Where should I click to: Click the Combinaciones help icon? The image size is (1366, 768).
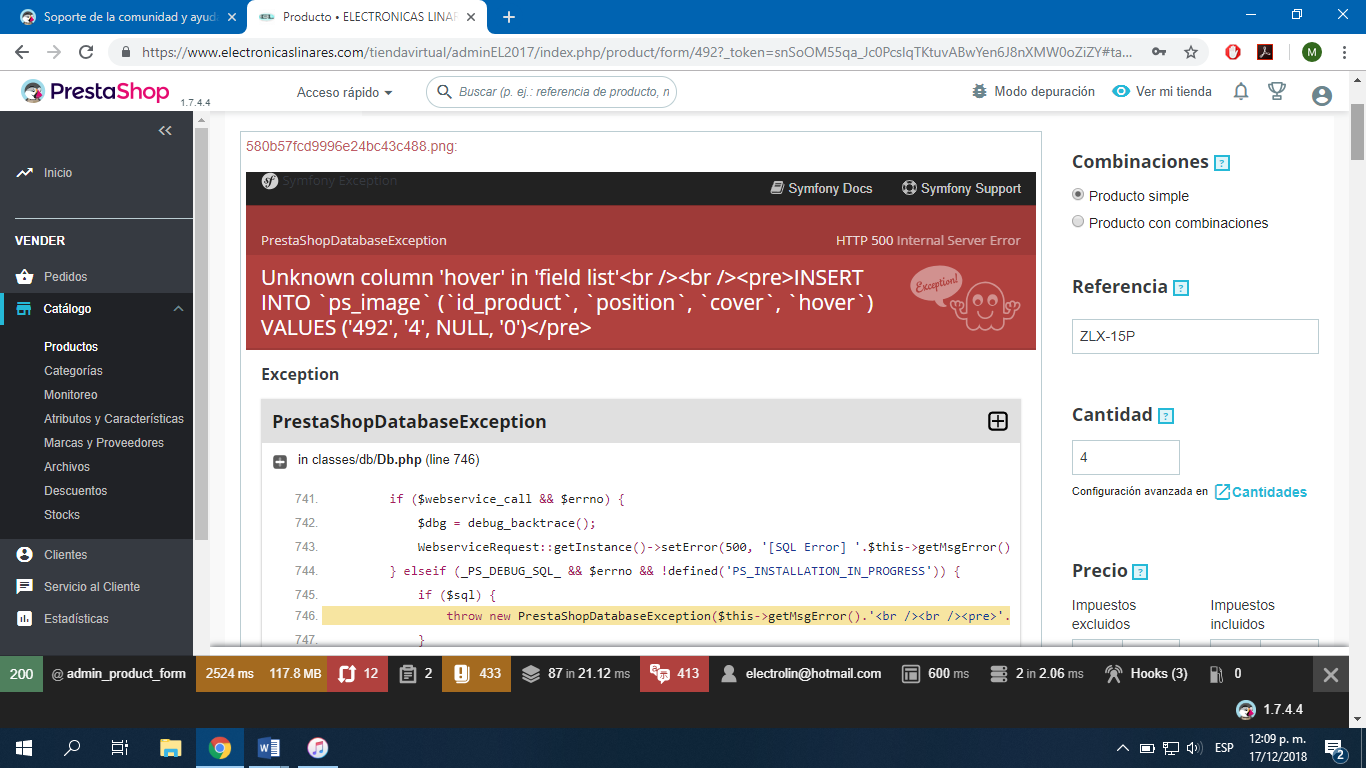coord(1221,163)
